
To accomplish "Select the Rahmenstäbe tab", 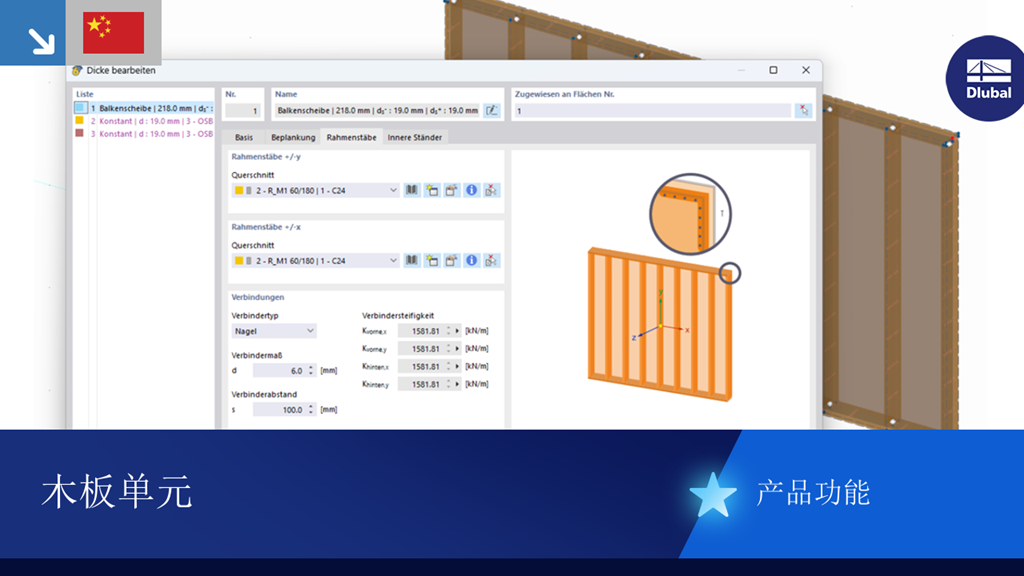I will pyautogui.click(x=351, y=137).
